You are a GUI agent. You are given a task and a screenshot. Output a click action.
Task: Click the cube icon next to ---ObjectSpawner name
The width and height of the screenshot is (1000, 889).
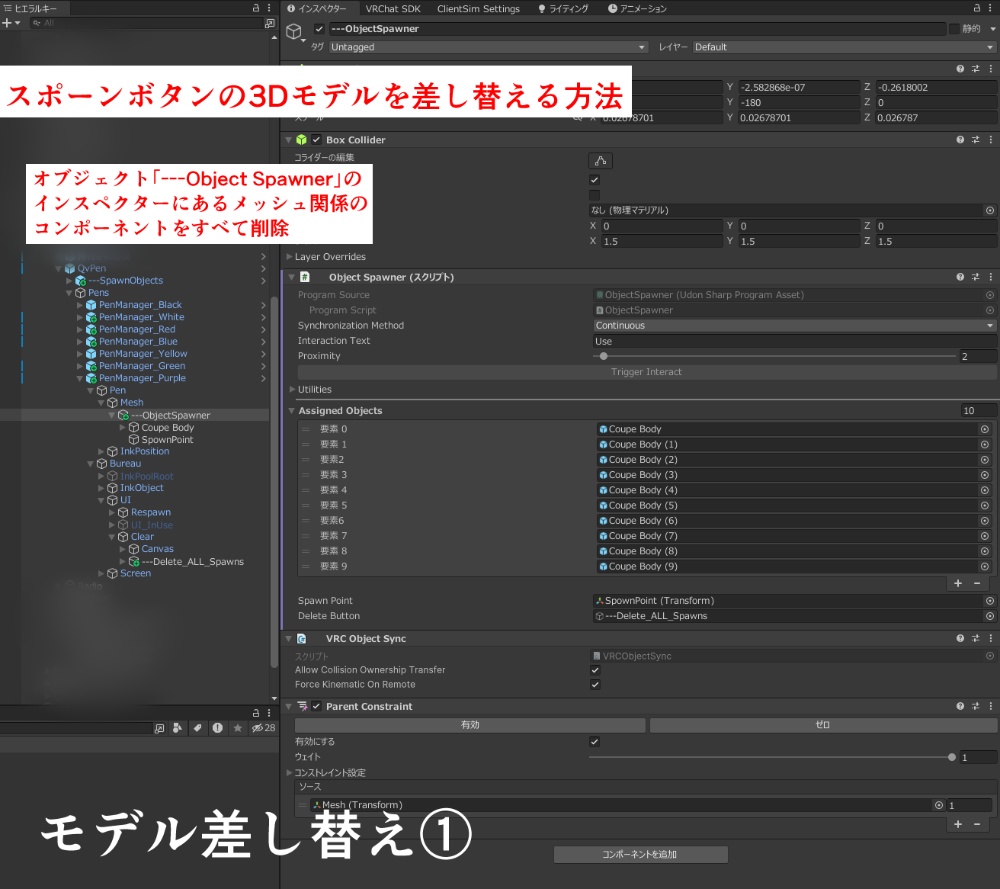pos(293,29)
